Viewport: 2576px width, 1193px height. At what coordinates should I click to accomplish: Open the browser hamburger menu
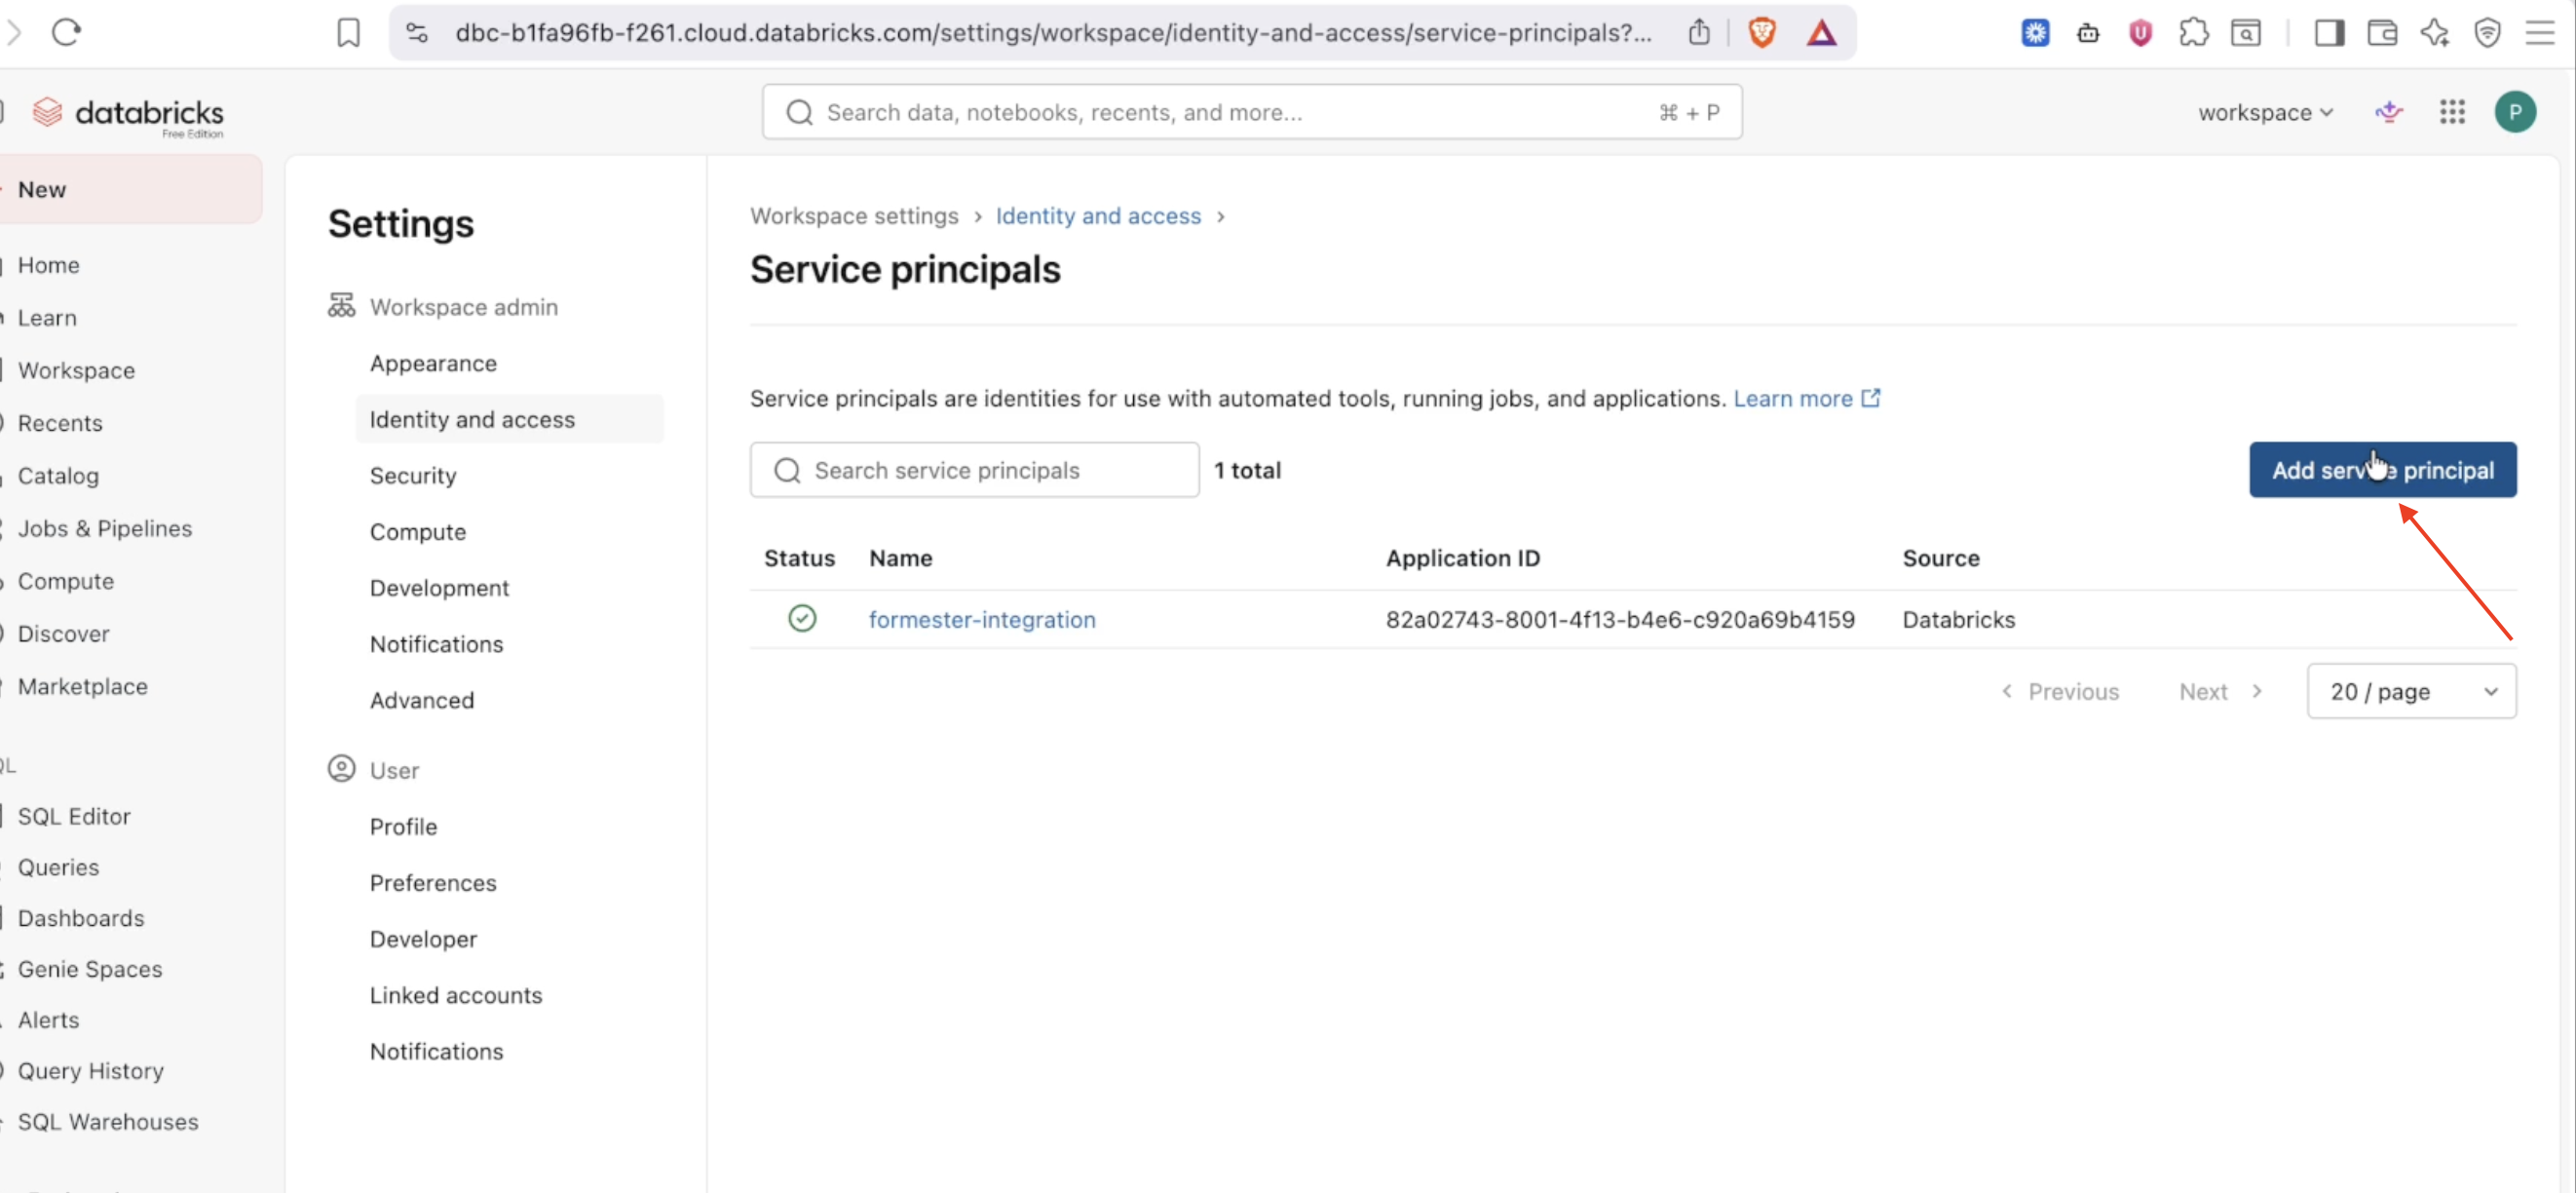pyautogui.click(x=2540, y=33)
